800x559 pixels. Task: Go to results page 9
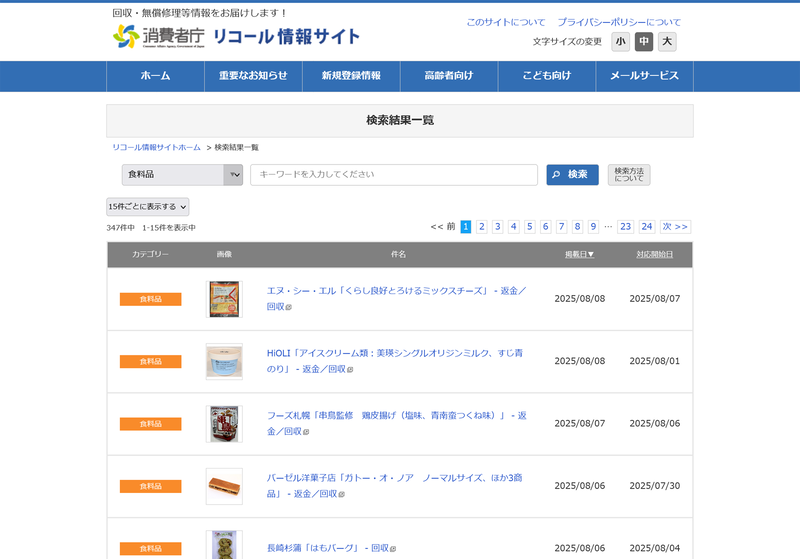click(593, 226)
